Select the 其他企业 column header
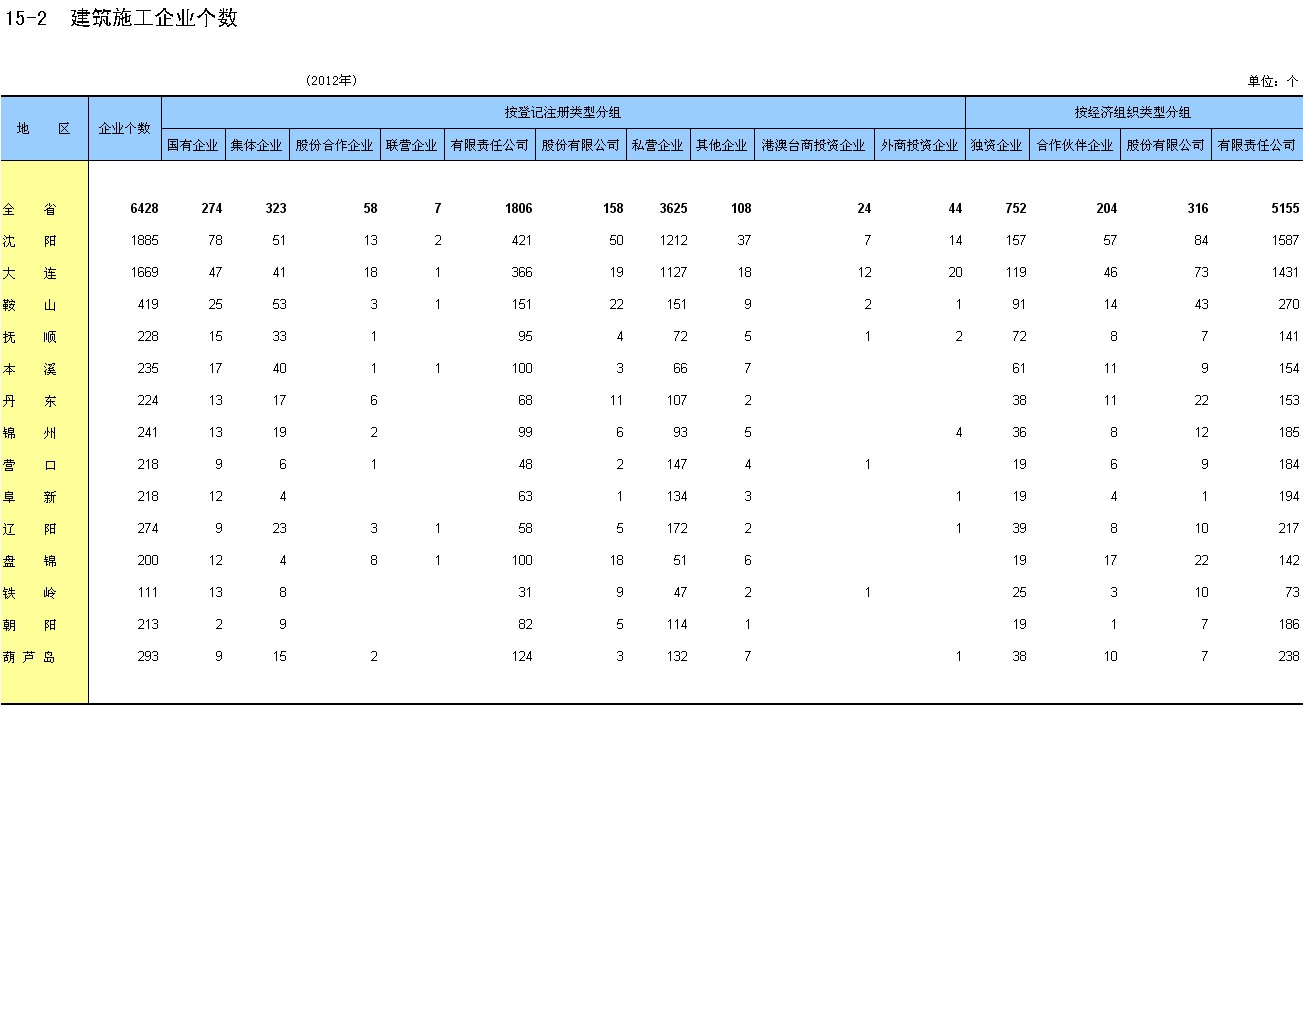This screenshot has height=1025, width=1303. [722, 145]
